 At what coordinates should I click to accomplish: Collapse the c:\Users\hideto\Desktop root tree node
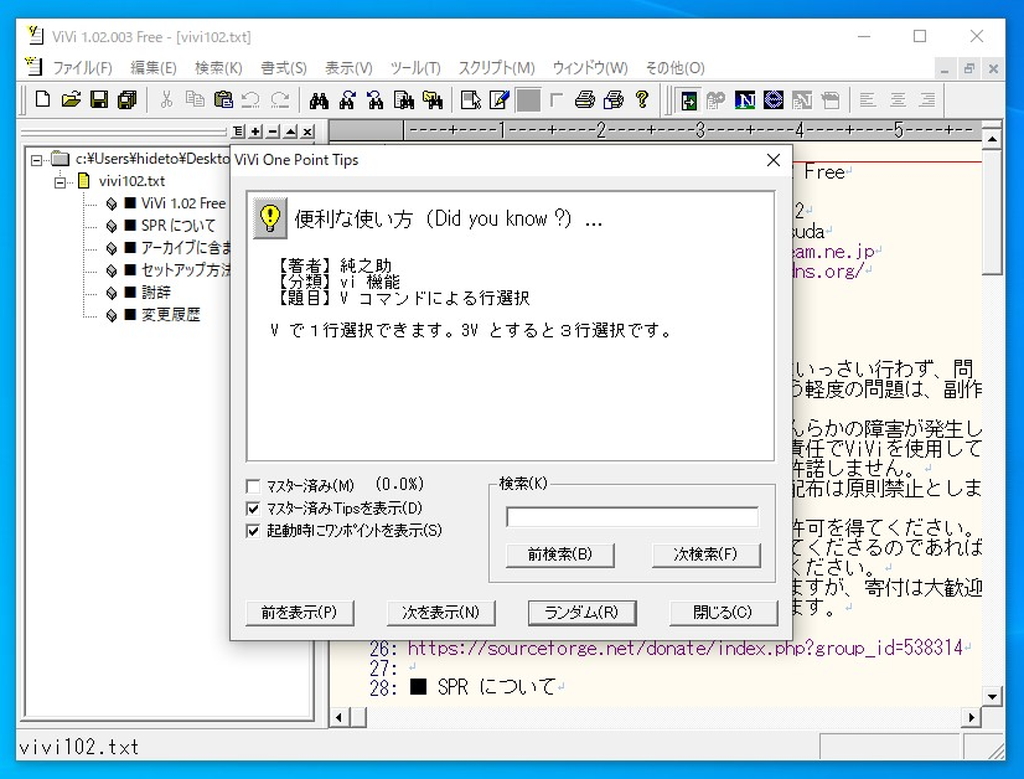(x=36, y=158)
